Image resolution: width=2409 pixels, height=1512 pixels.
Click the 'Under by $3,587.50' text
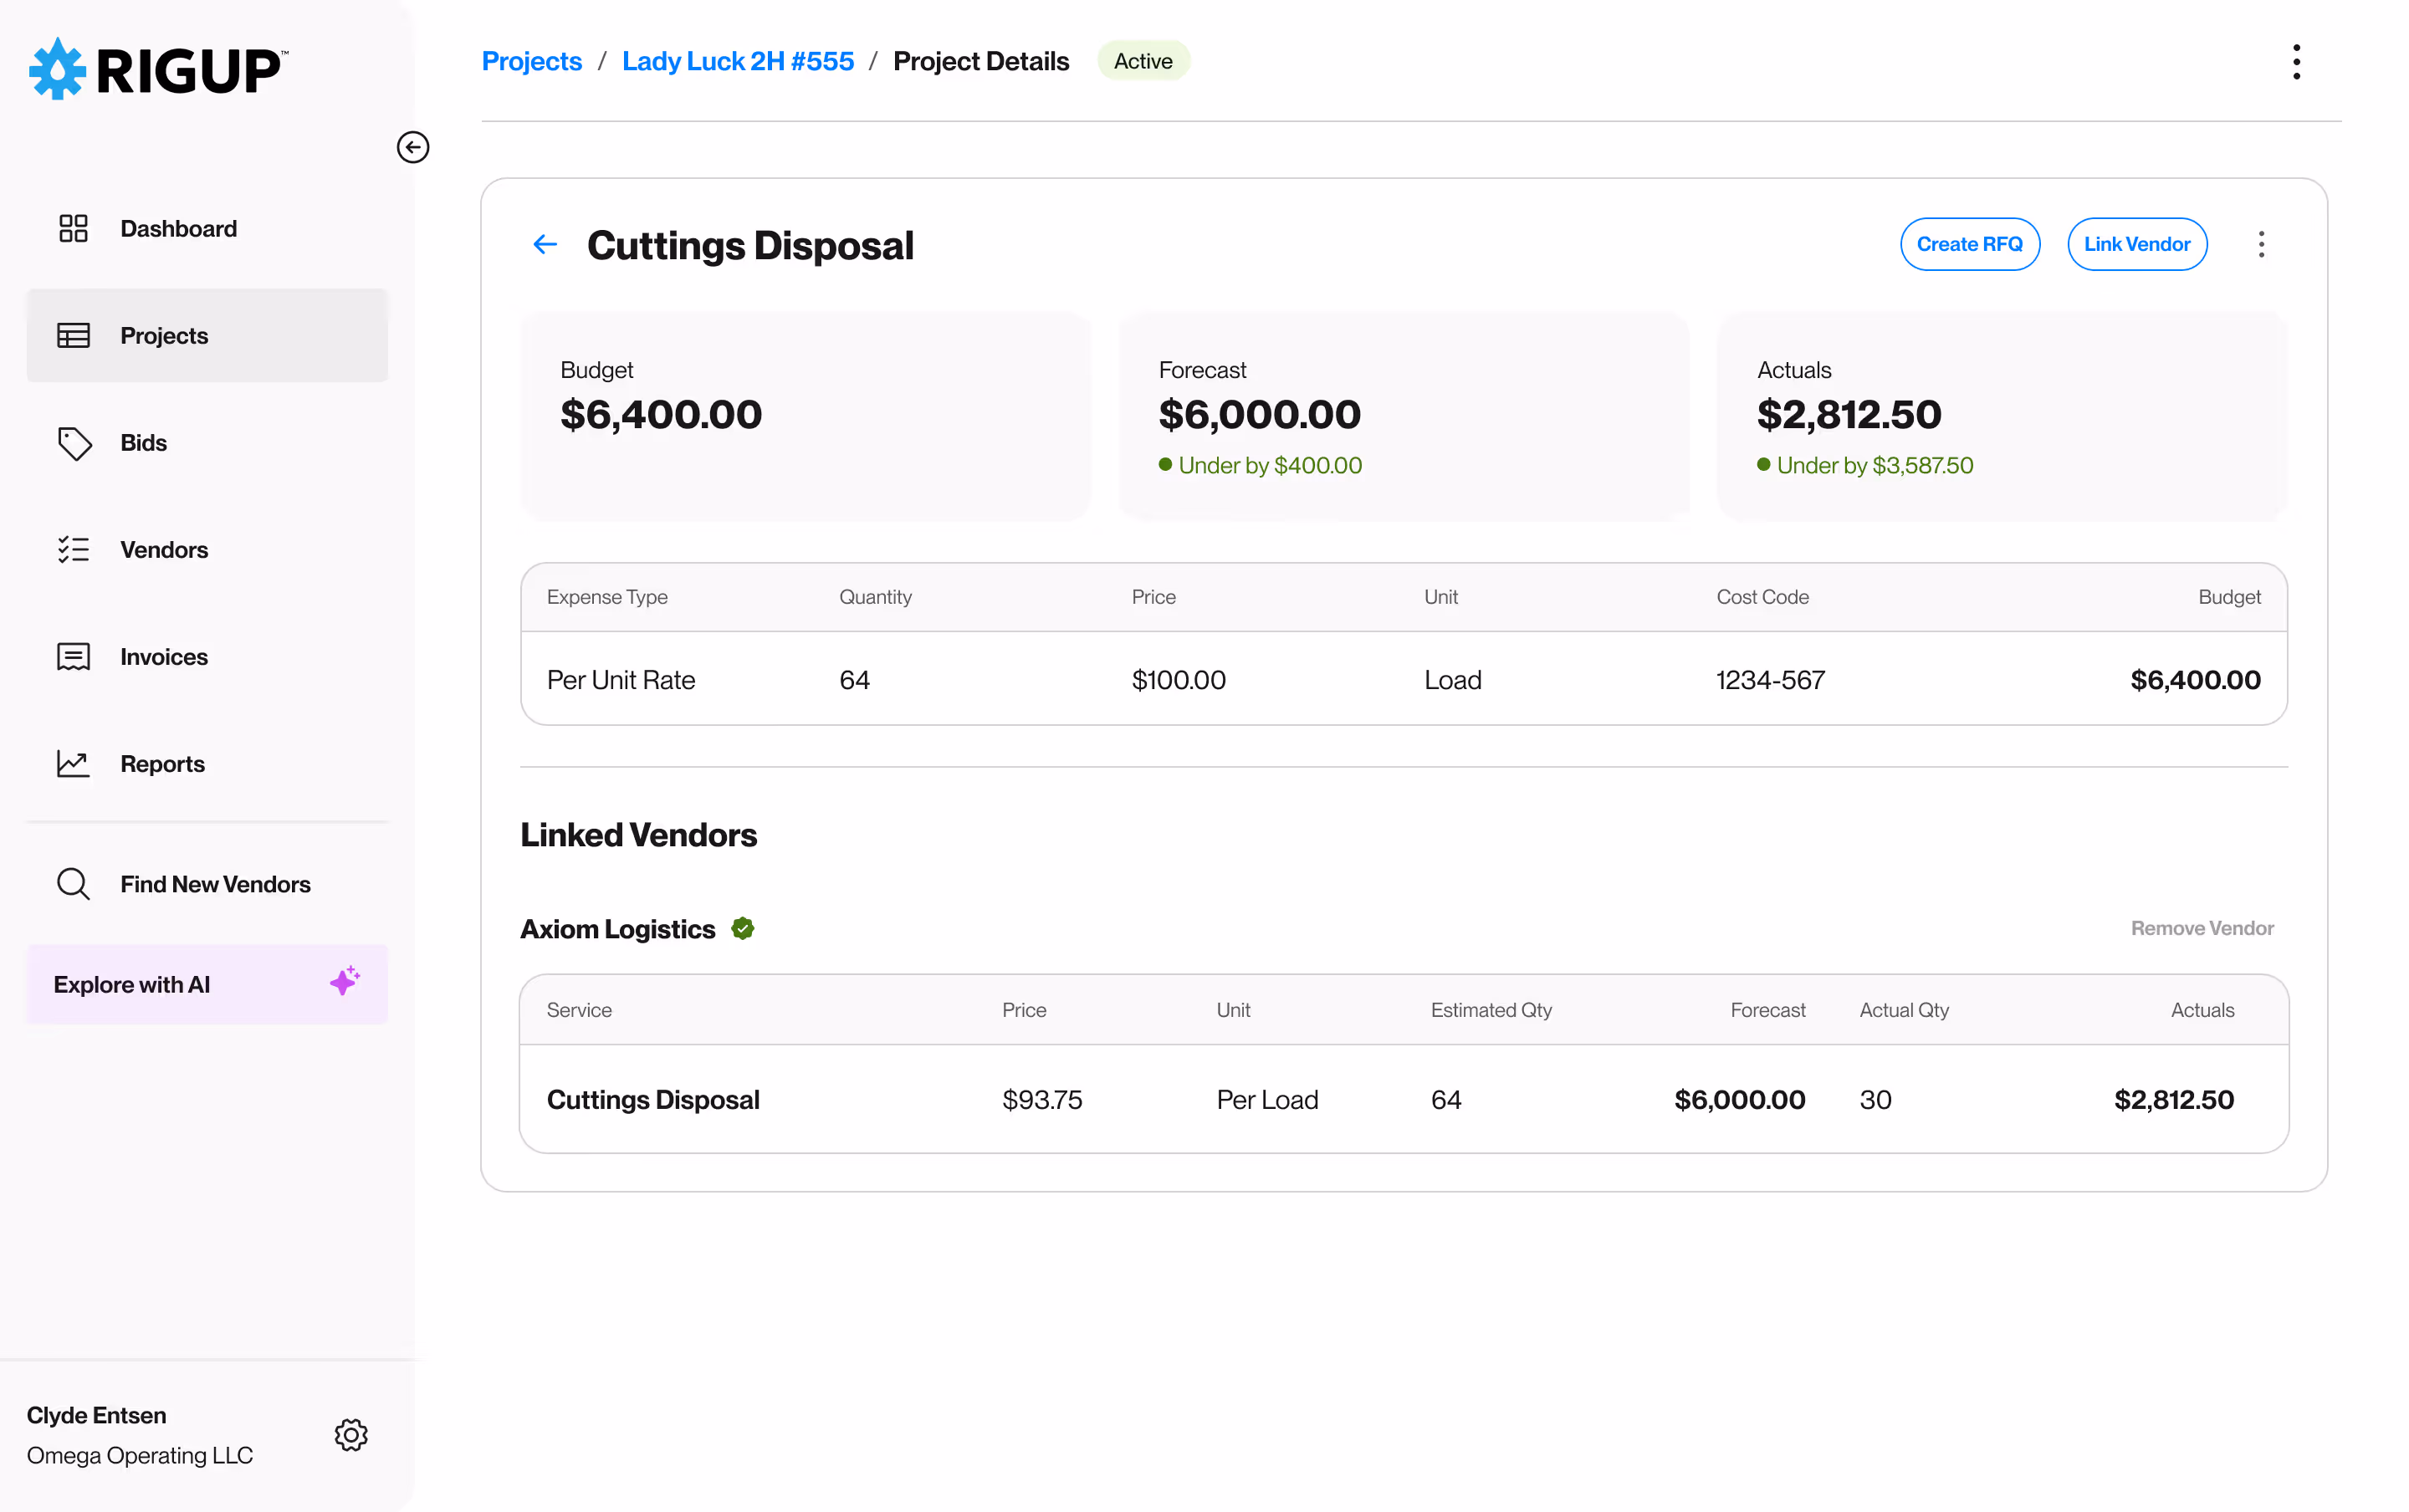pyautogui.click(x=1875, y=465)
